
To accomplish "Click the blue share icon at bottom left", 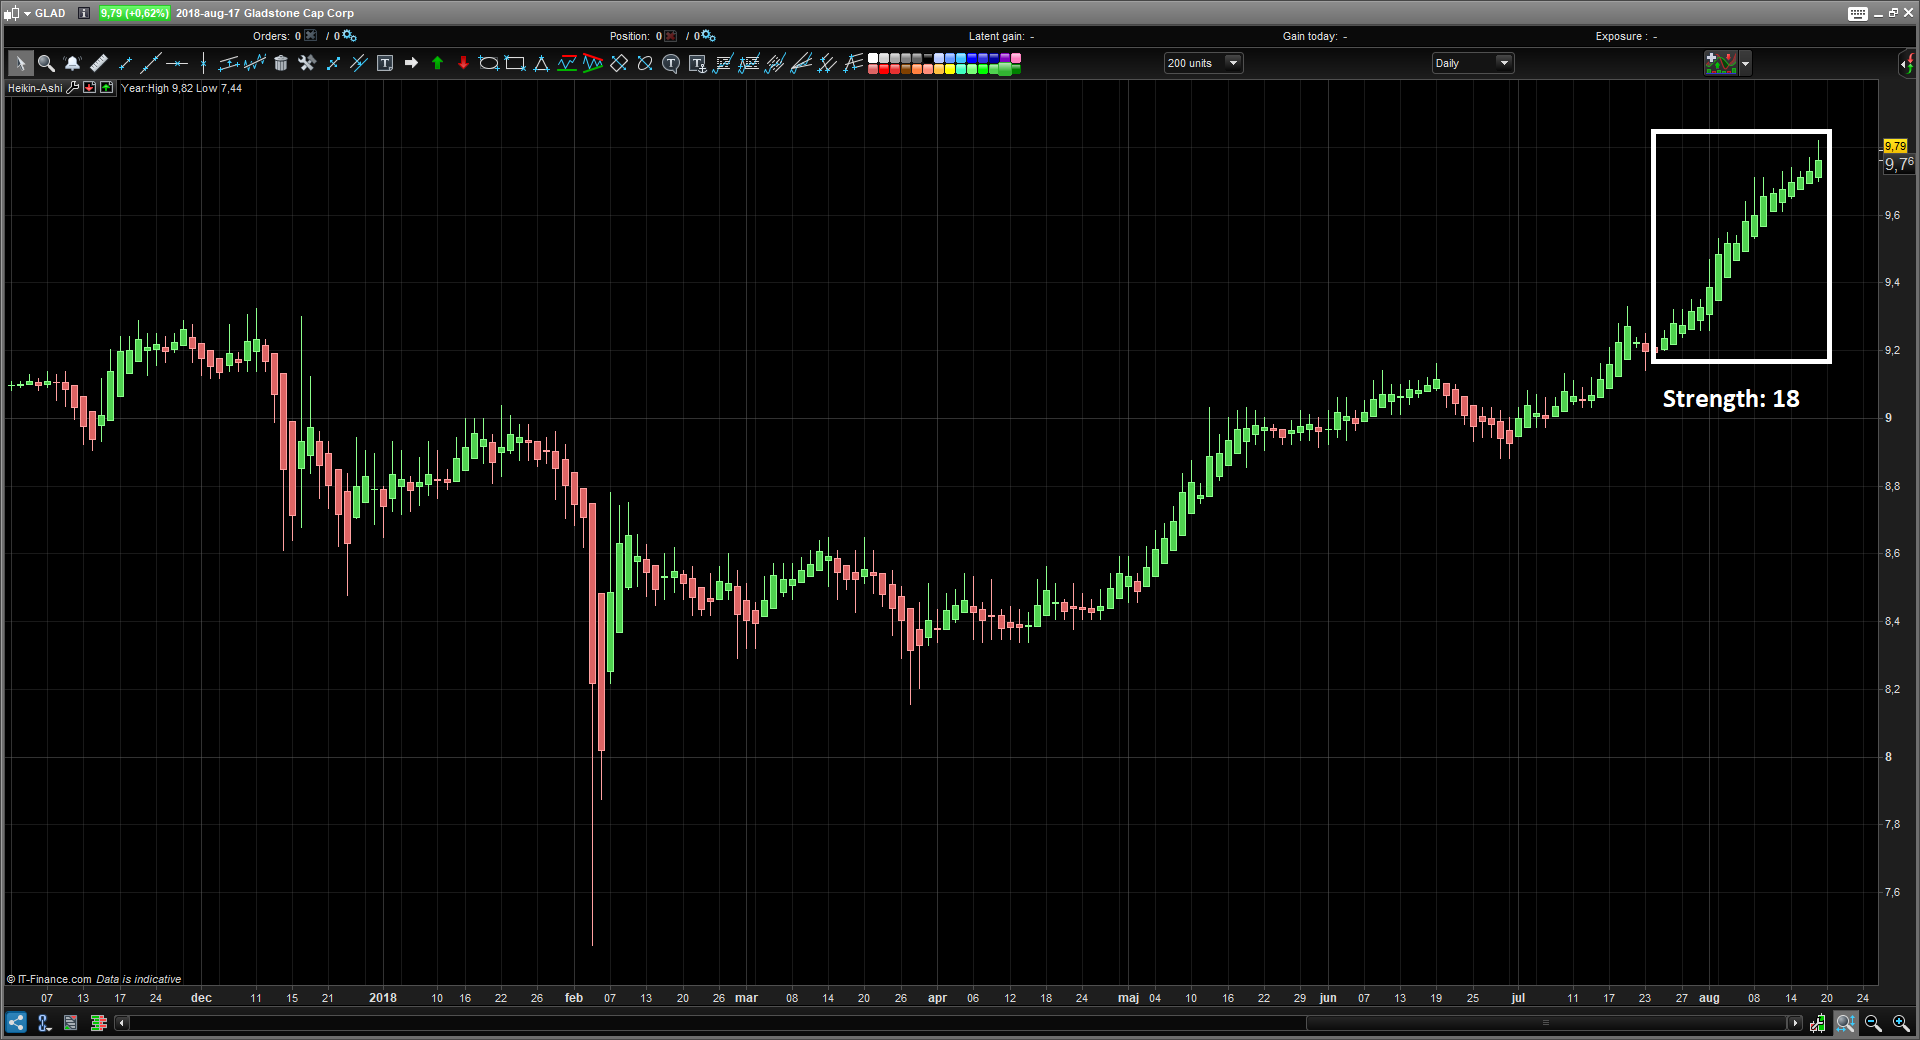I will [x=16, y=1023].
